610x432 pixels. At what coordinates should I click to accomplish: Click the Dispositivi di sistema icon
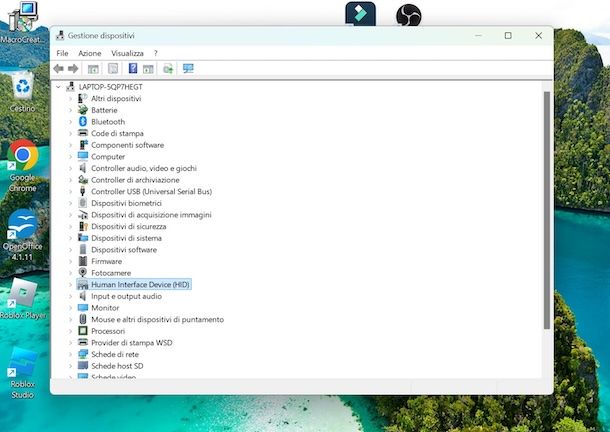point(82,237)
